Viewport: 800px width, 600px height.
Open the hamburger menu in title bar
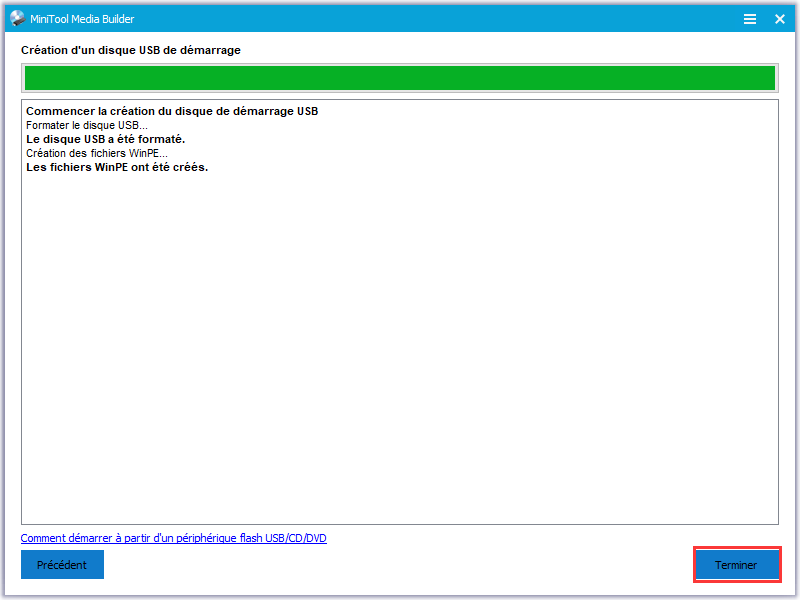[749, 19]
